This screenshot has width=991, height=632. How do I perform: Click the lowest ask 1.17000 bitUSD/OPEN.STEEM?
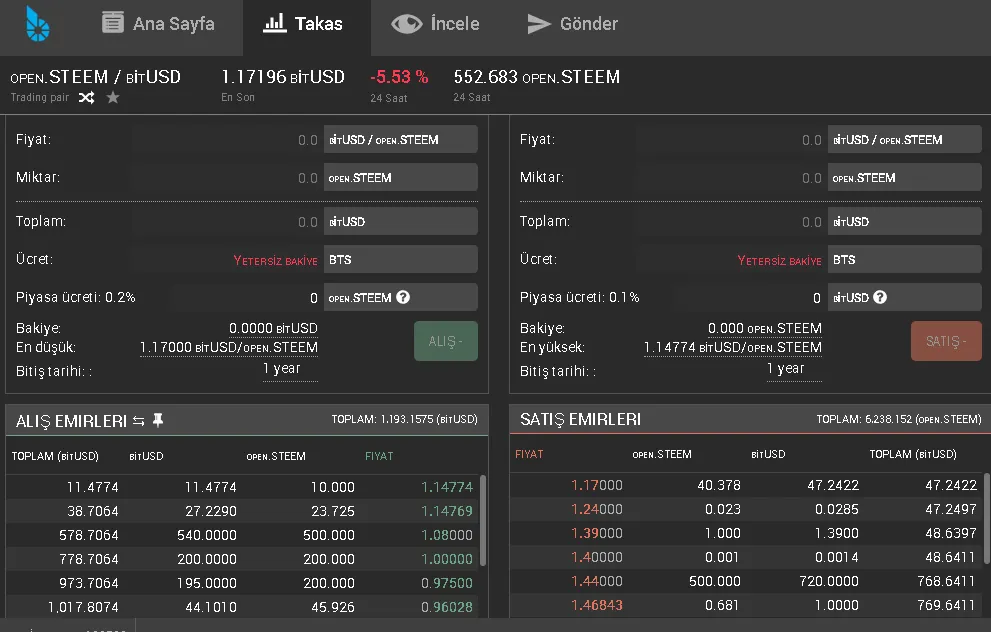point(229,348)
